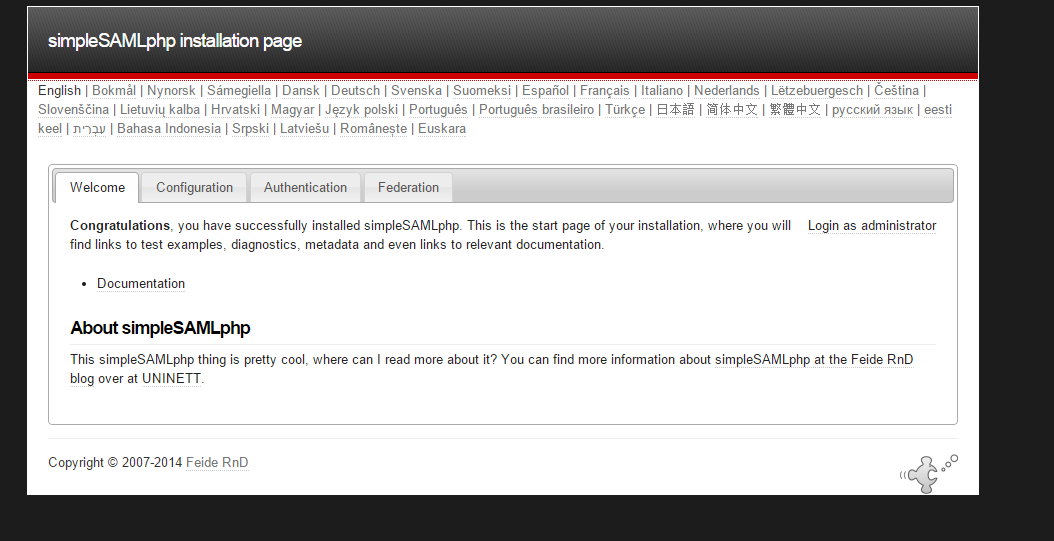Screen dimensions: 1054x541
Task: Select Svenska language
Action: click(x=417, y=91)
